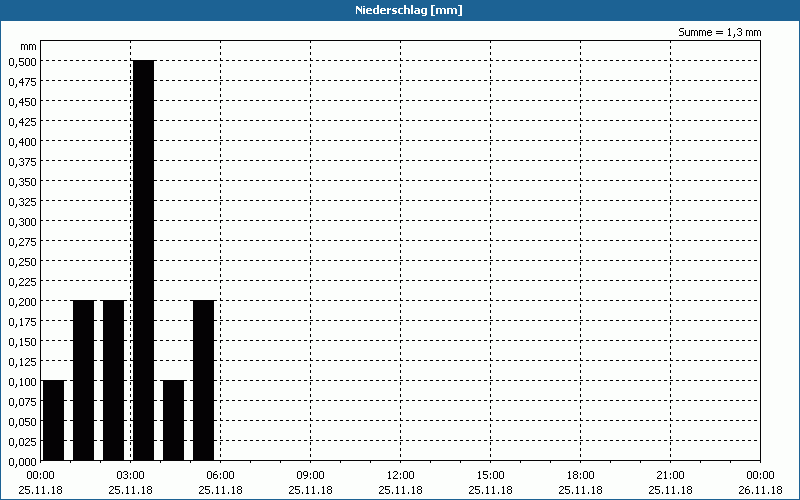Screen dimensions: 800x500
Task: Click the Summe = 1,3 mm label
Action: coord(719,32)
